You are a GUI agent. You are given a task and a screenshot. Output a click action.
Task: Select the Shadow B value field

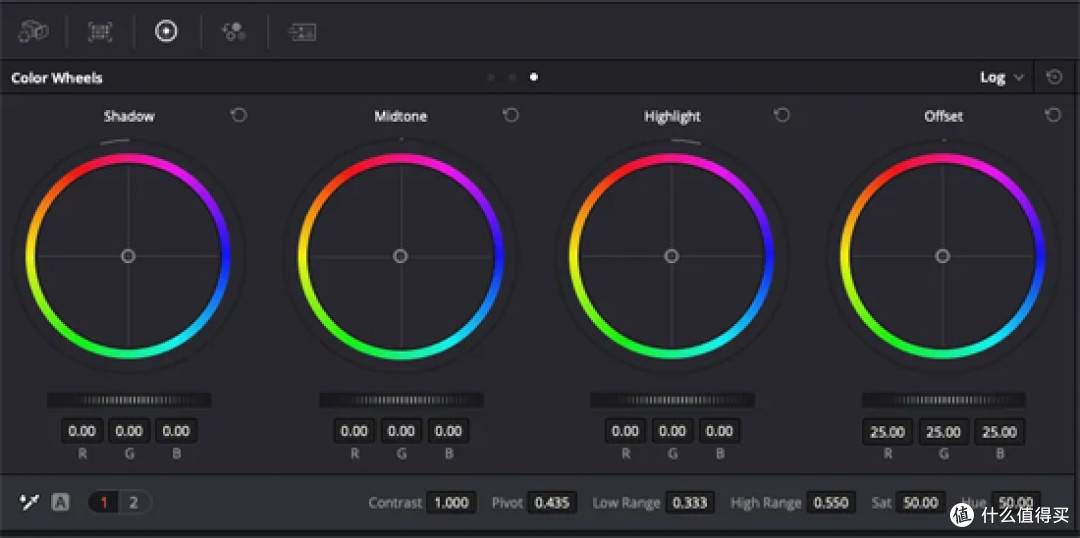(x=176, y=431)
